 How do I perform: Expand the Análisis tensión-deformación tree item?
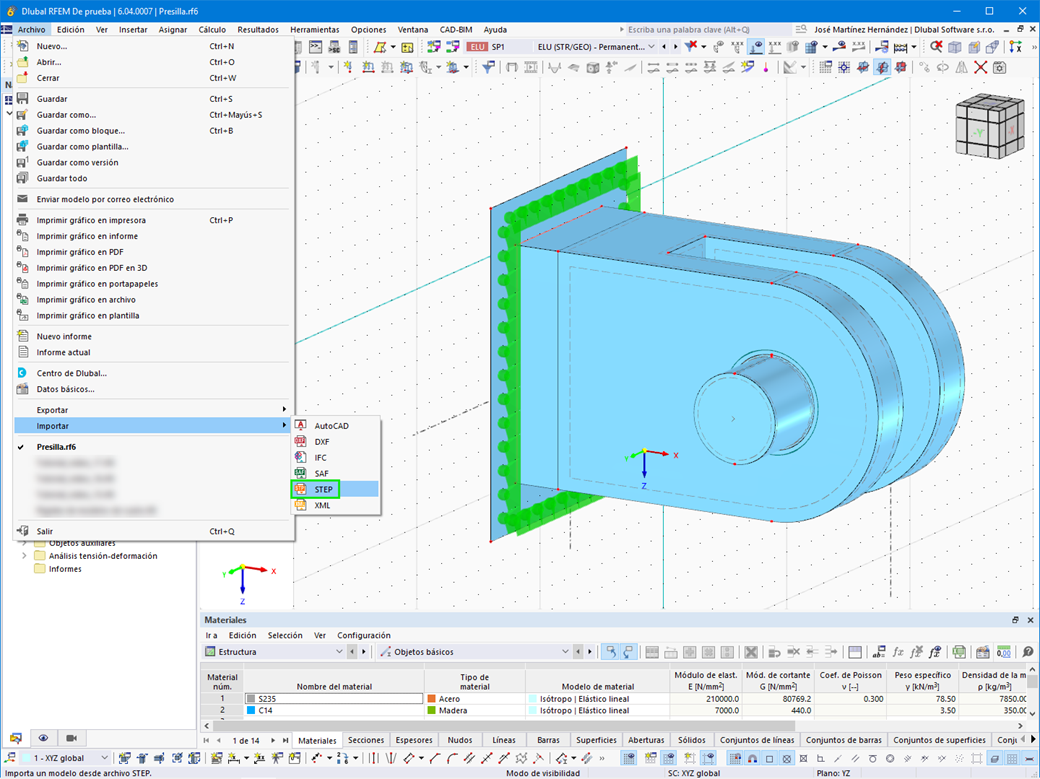click(x=25, y=555)
